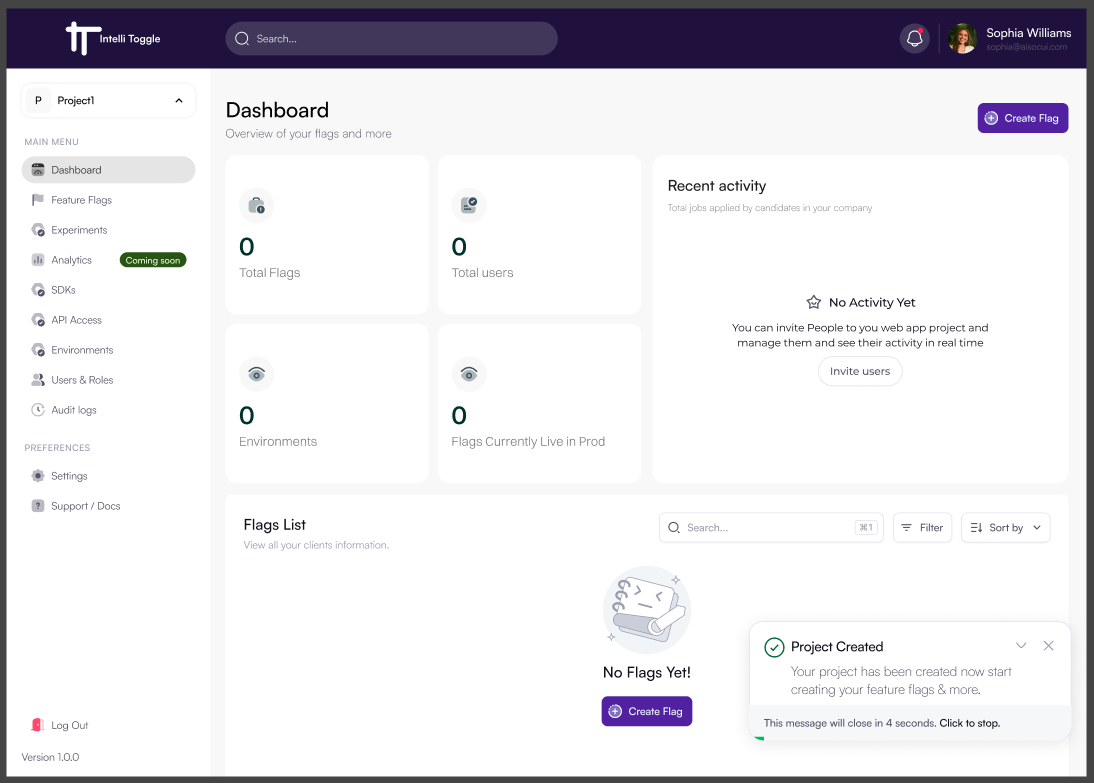This screenshot has height=783, width=1094.
Task: Select Users & Roles menu item
Action: pyautogui.click(x=82, y=380)
